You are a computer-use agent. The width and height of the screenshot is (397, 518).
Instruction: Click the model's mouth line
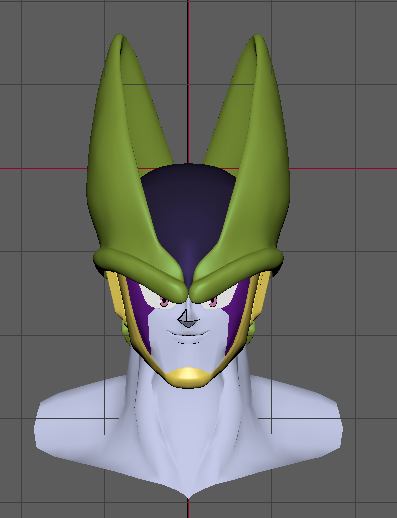(x=188, y=334)
